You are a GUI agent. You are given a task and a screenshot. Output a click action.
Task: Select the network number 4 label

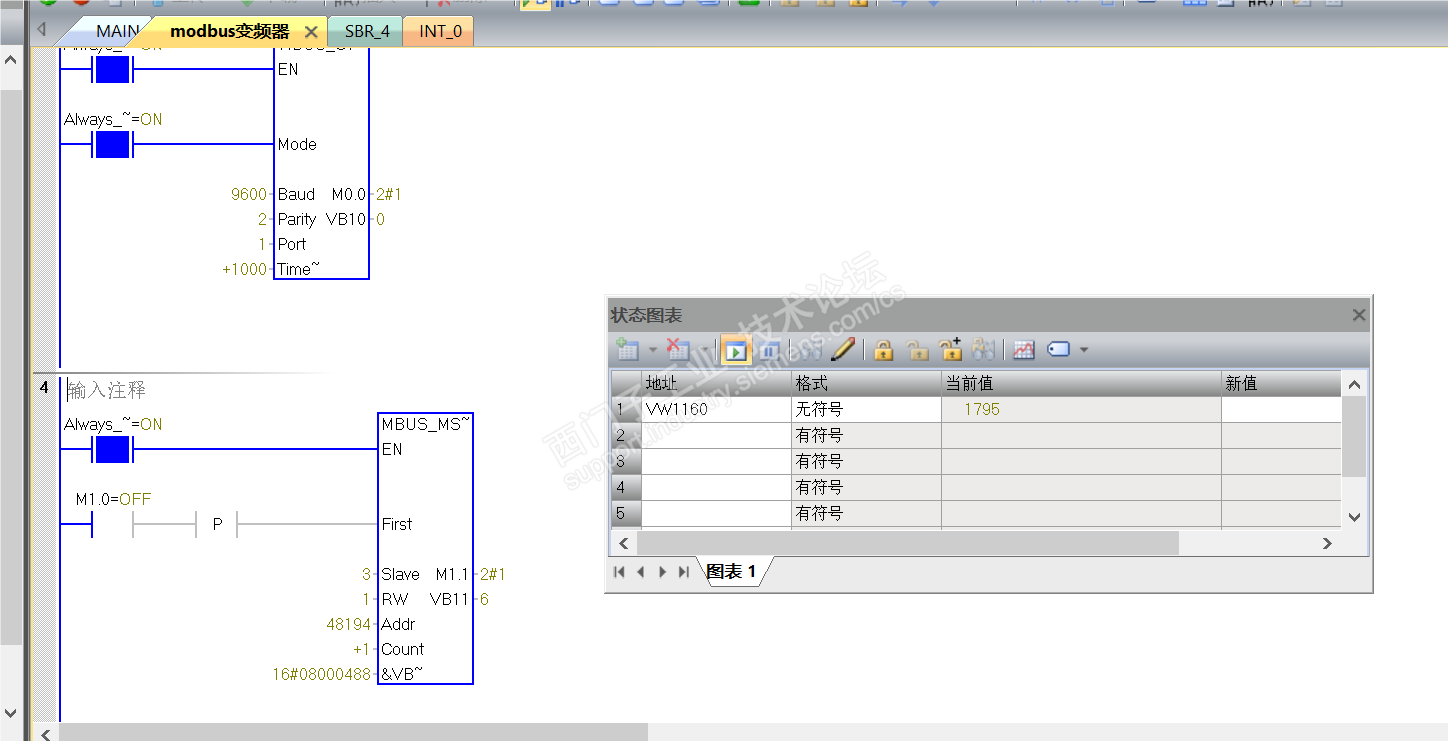[x=44, y=387]
